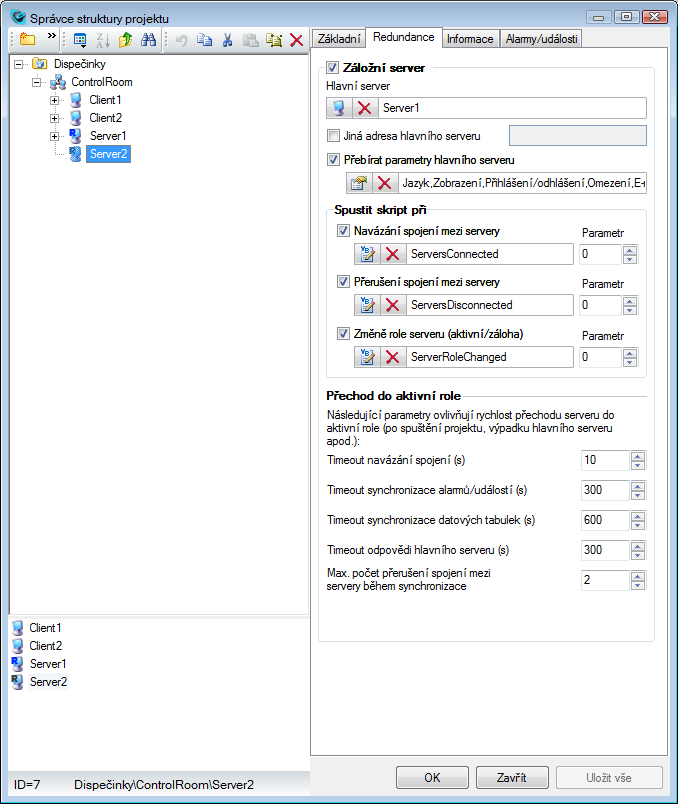
Task: Increase the ServerRoleChanged parameter value
Action: point(630,352)
